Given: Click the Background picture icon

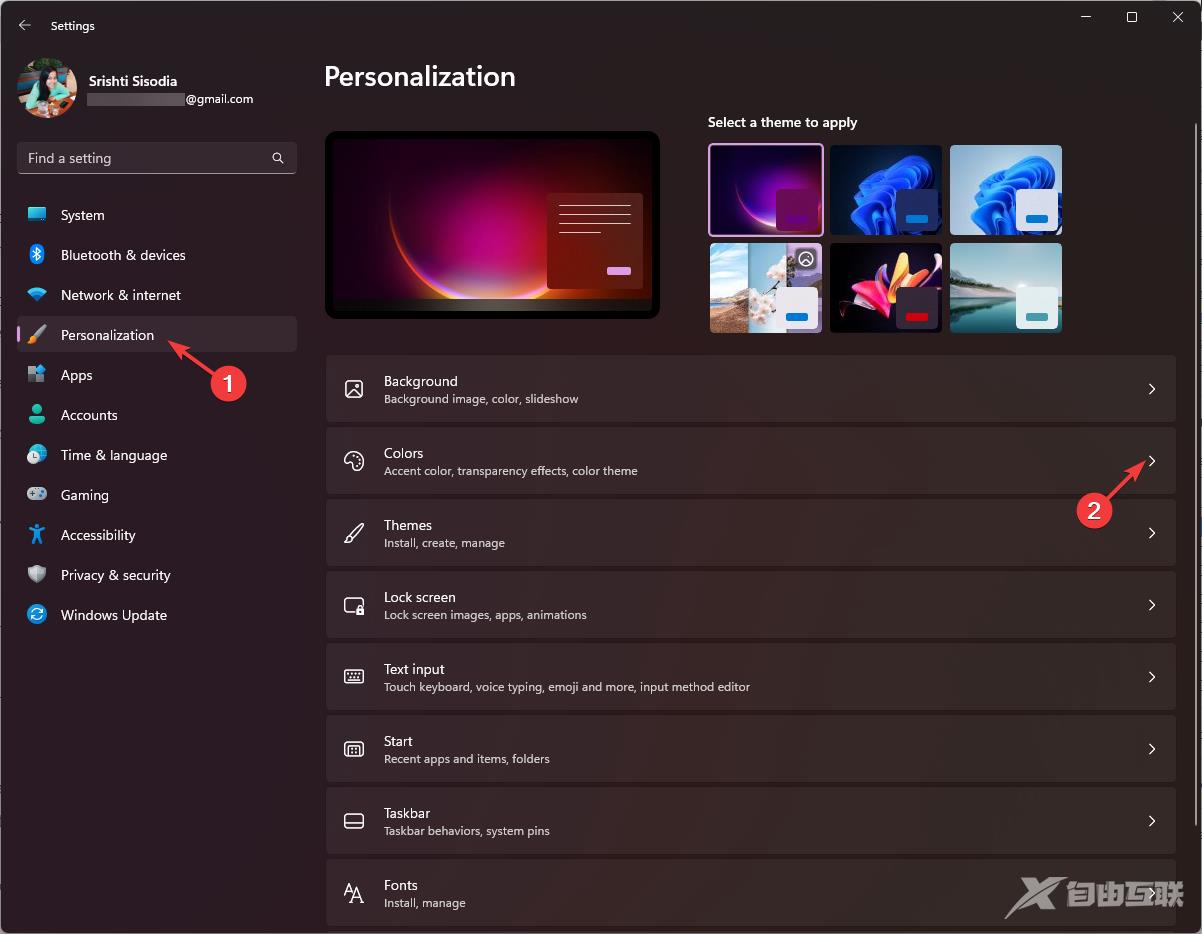Looking at the screenshot, I should tap(354, 389).
